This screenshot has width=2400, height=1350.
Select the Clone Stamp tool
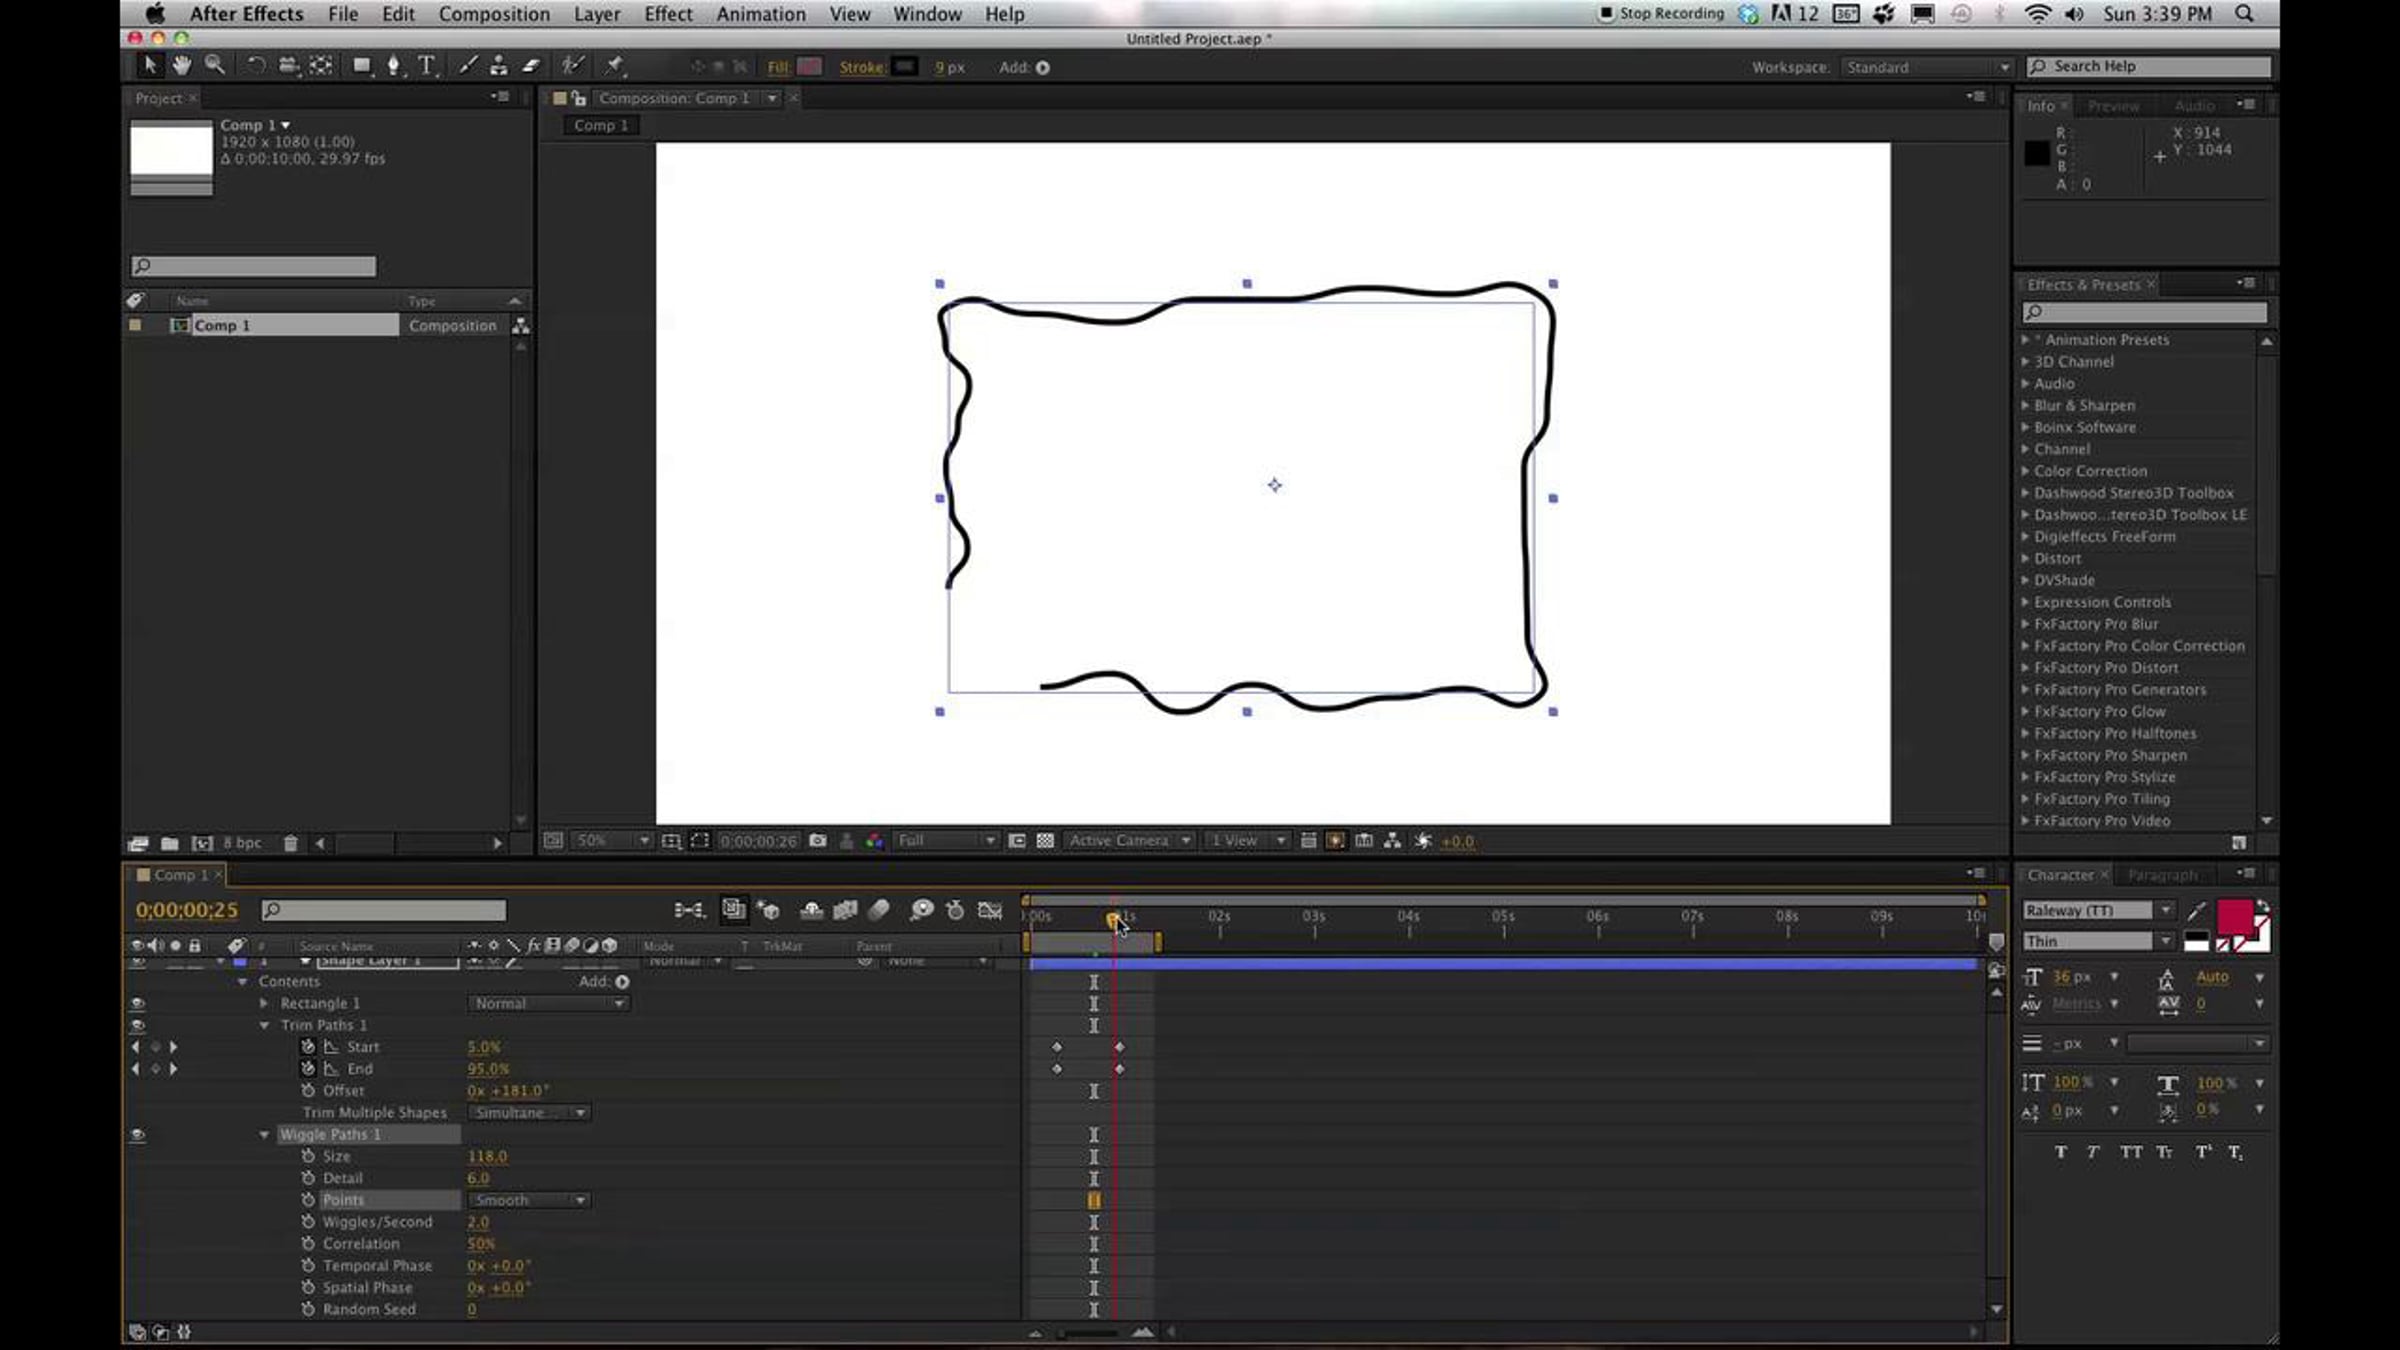pos(498,66)
